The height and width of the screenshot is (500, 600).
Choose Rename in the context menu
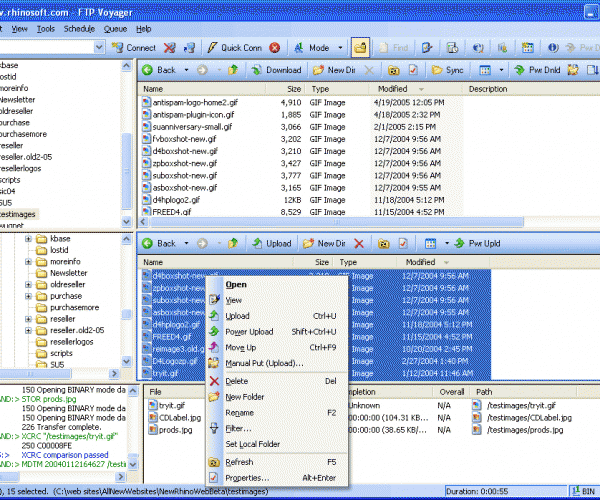pyautogui.click(x=277, y=413)
